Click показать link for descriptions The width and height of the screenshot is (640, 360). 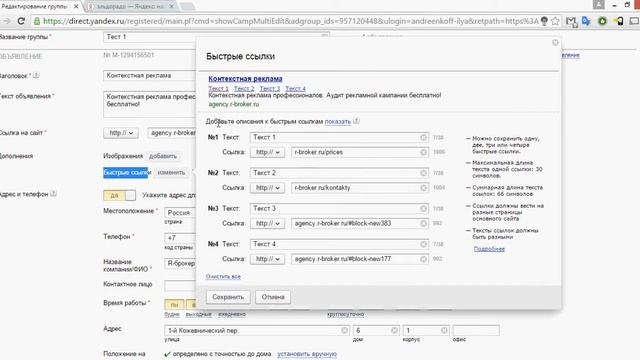click(x=338, y=121)
